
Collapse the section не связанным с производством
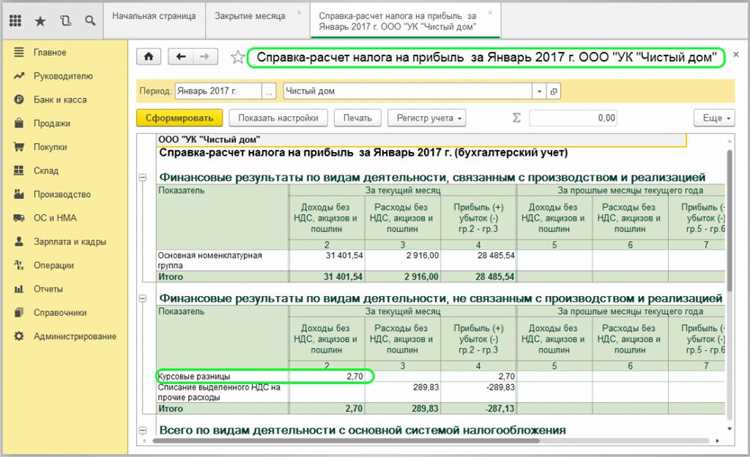point(143,298)
